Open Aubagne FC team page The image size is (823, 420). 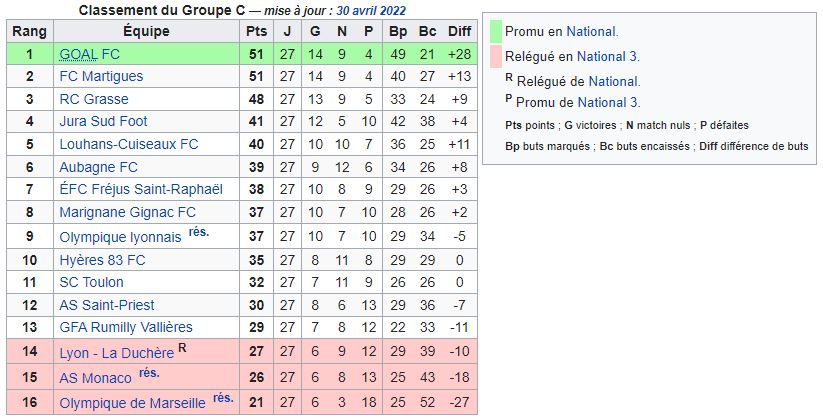click(98, 167)
